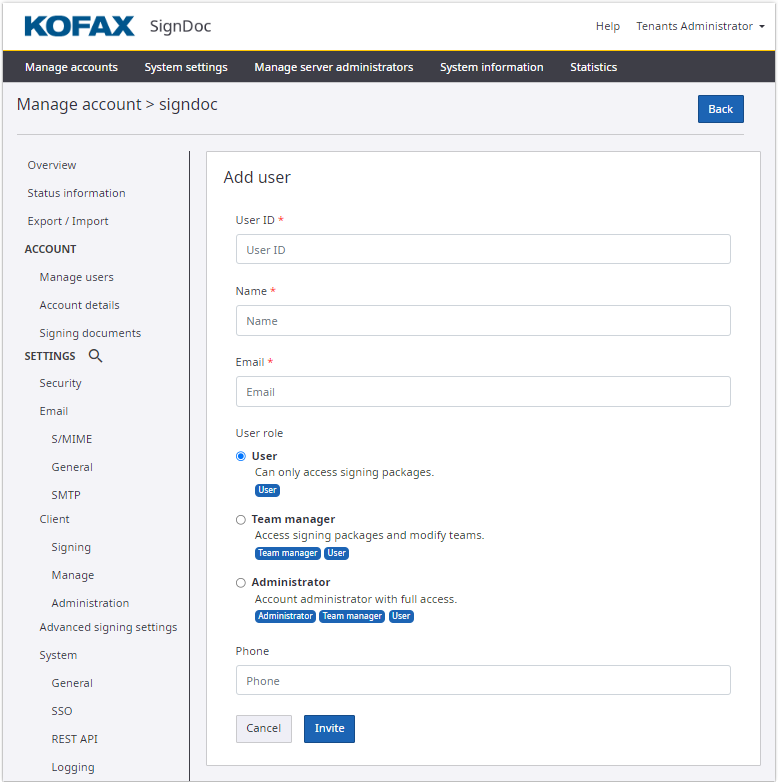The width and height of the screenshot is (778, 784).
Task: Focus the User ID input field
Action: coord(483,249)
